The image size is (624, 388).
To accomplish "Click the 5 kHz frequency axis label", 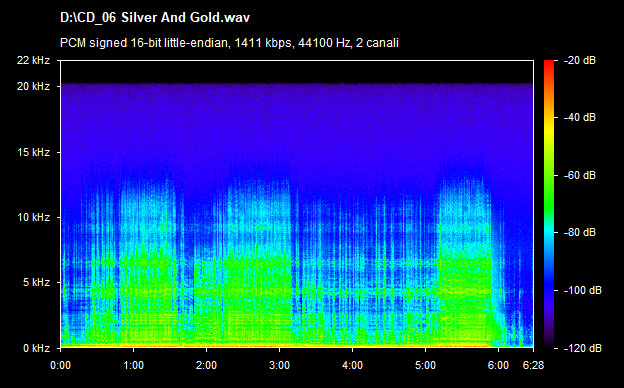I will (x=36, y=283).
